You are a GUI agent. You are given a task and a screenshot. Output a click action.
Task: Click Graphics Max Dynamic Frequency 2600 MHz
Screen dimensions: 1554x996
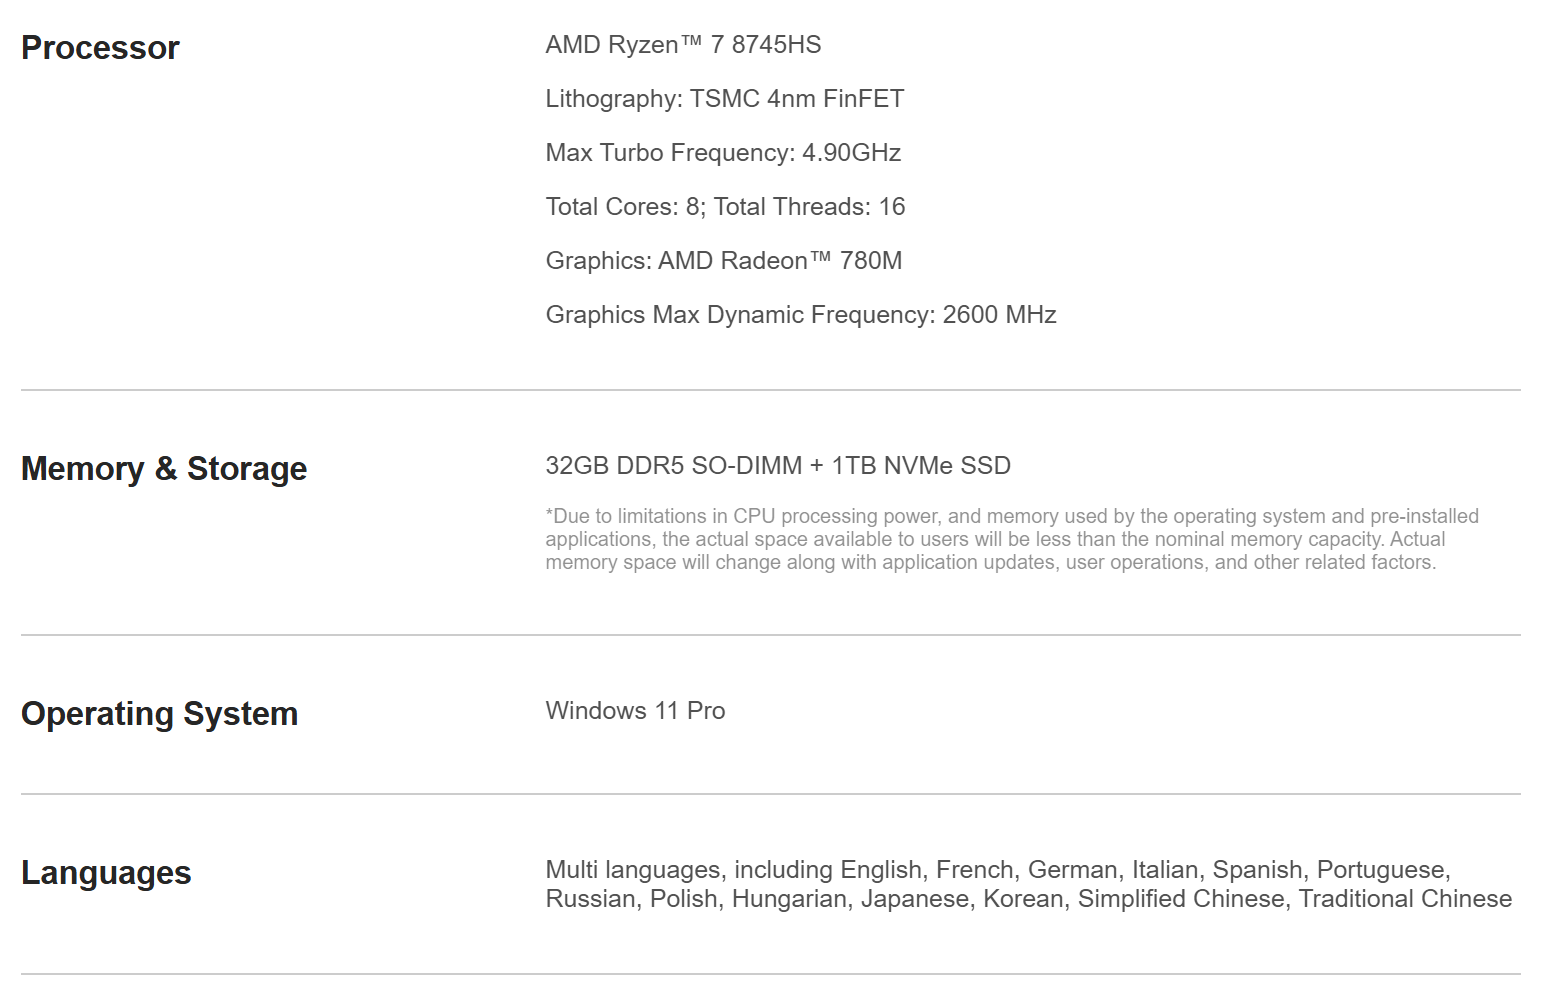point(801,315)
